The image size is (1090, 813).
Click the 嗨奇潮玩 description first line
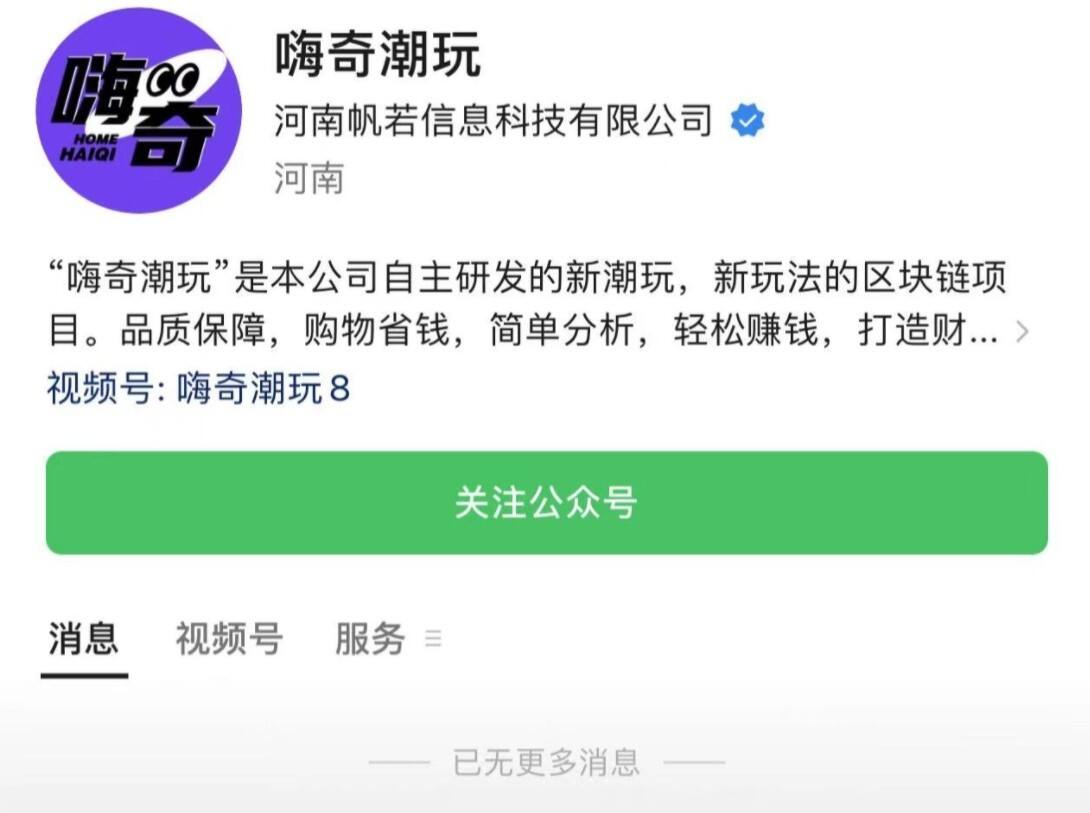click(x=528, y=277)
